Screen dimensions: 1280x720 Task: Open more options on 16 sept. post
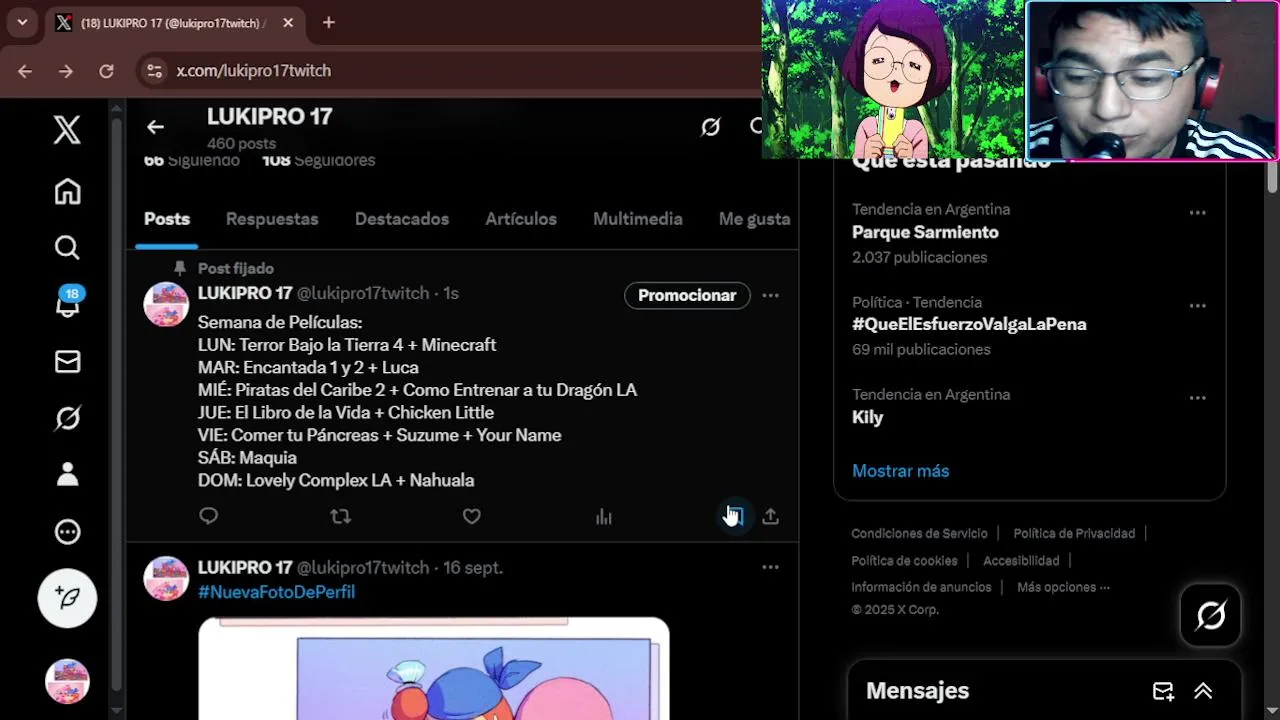tap(770, 567)
